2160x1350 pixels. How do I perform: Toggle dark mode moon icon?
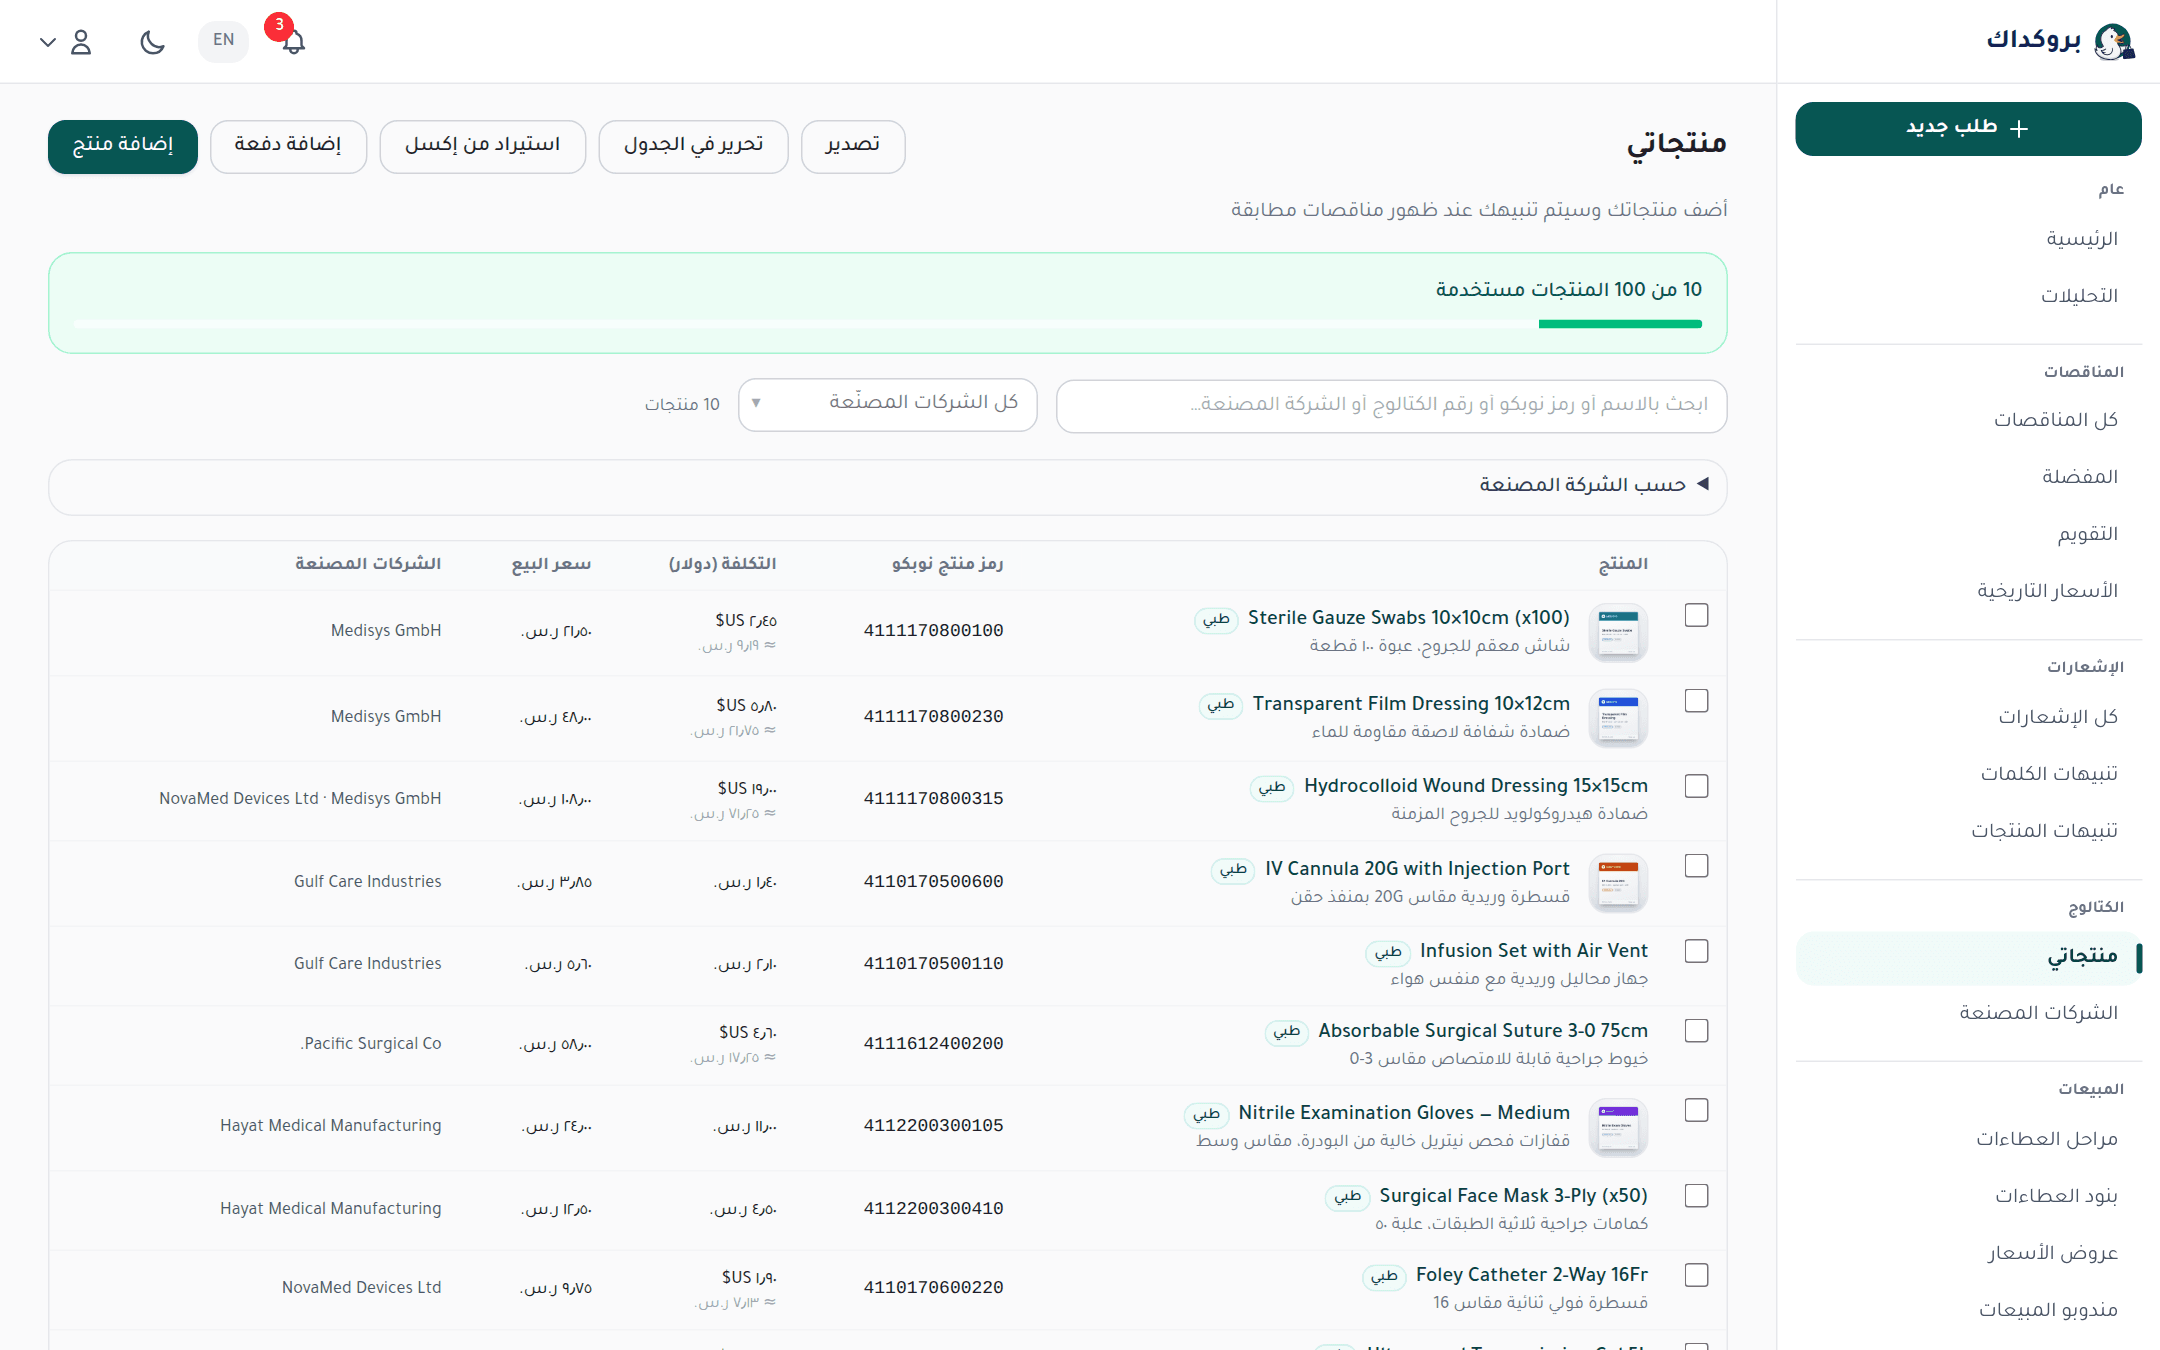(152, 42)
